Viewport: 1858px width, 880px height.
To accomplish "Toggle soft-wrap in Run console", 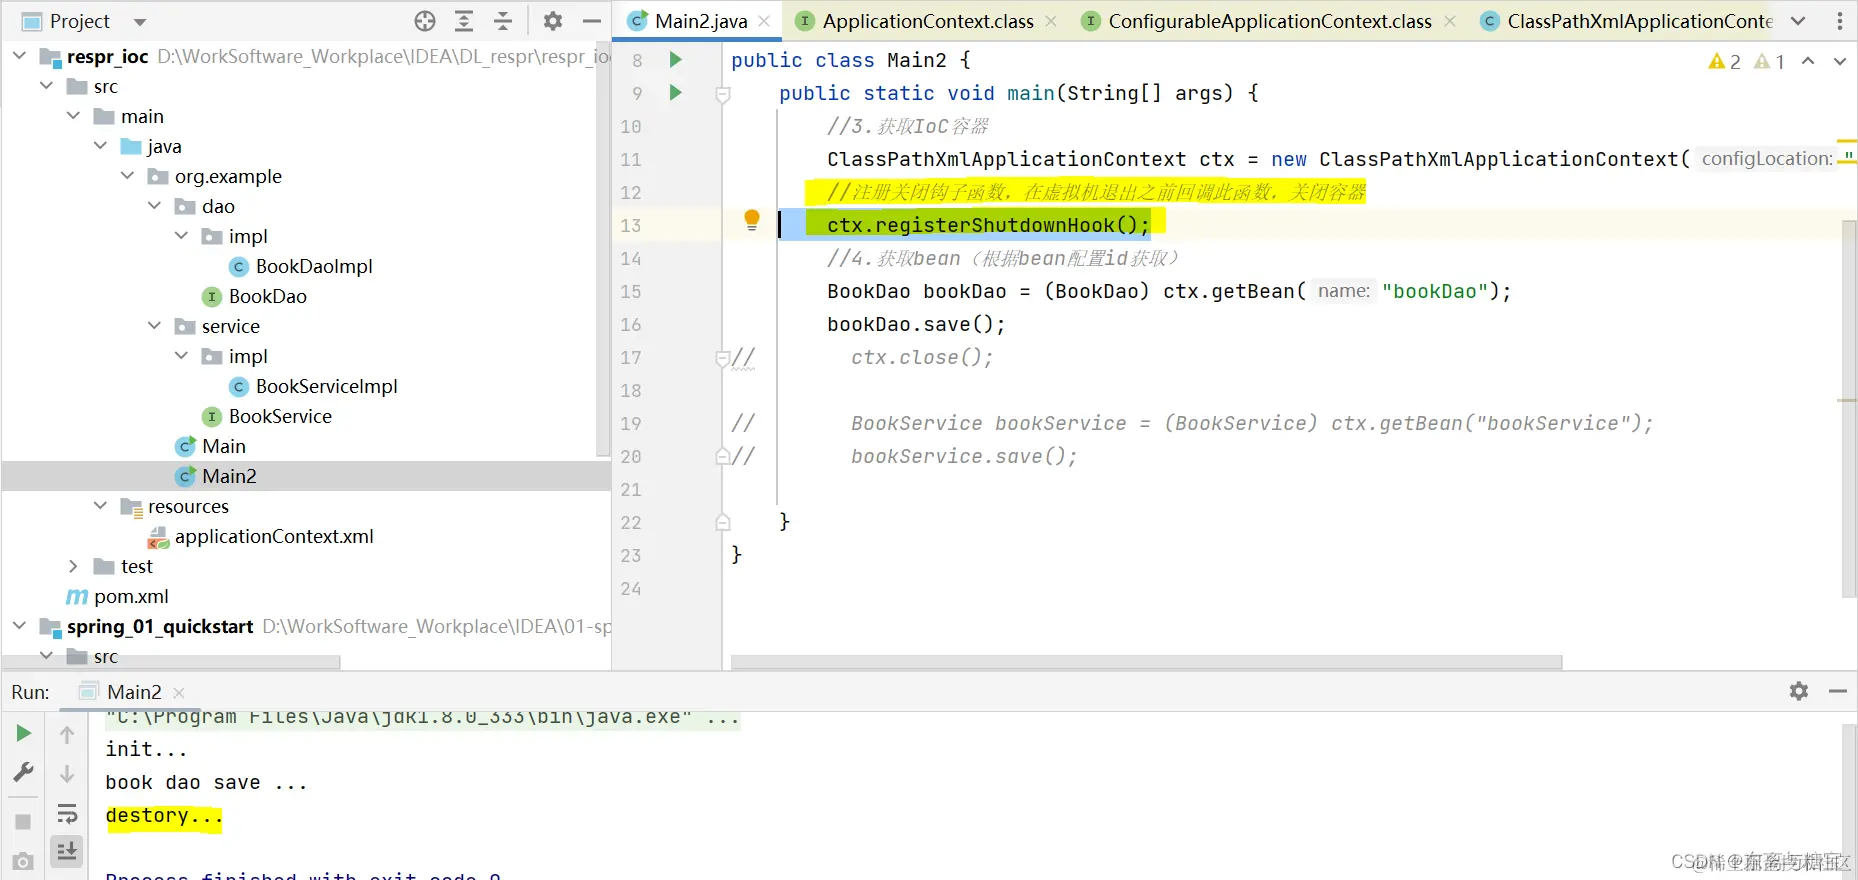I will tap(67, 813).
